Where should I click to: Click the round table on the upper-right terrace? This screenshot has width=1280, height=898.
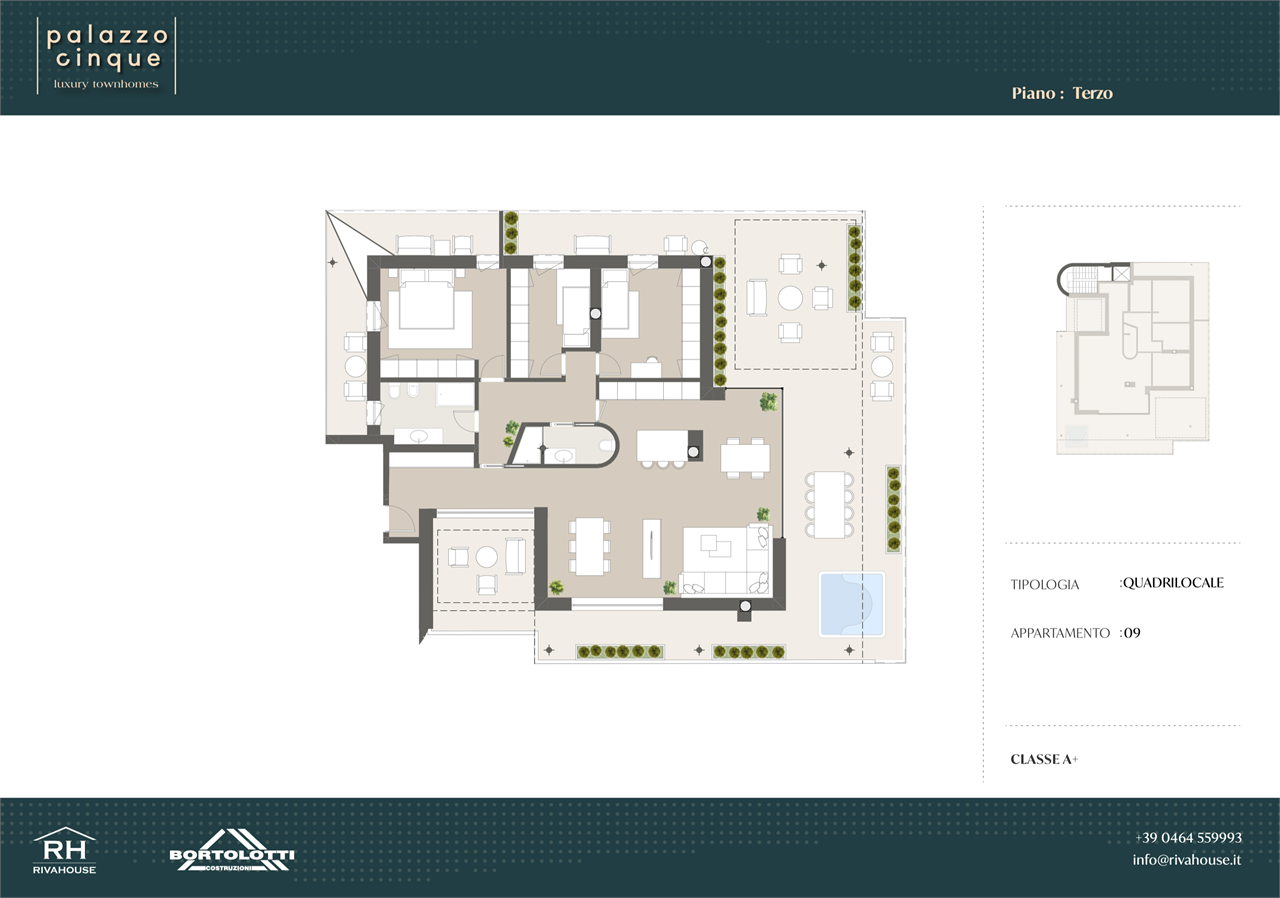(791, 298)
